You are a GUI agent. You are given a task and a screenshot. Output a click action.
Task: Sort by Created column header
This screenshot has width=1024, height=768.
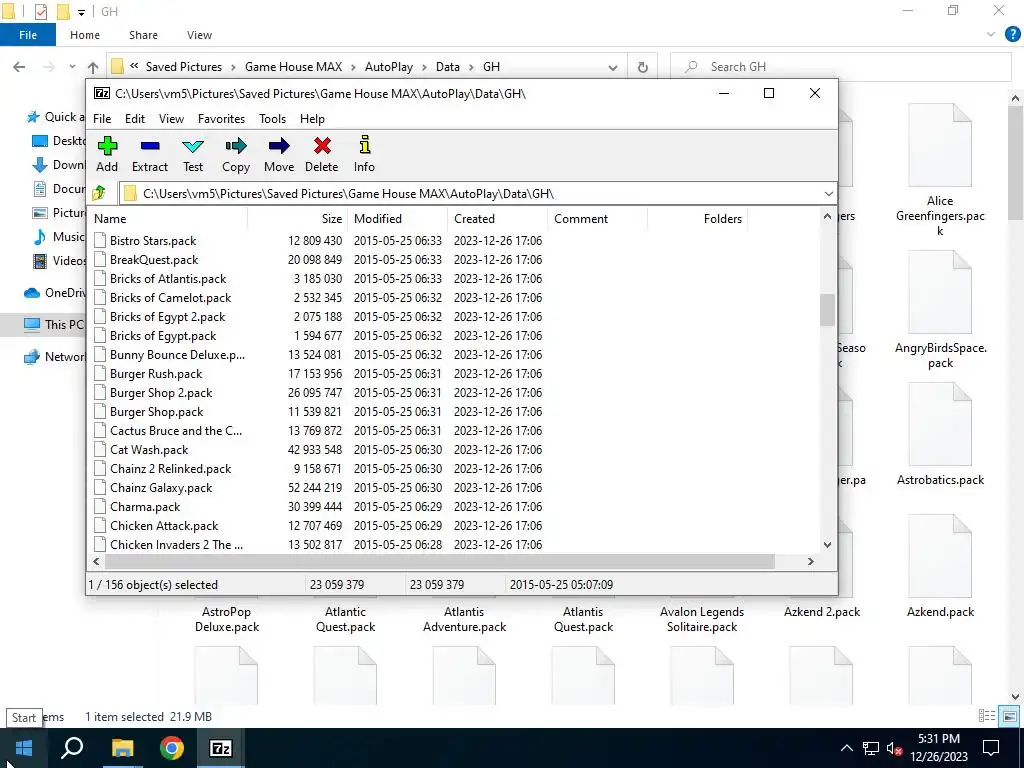pos(498,219)
